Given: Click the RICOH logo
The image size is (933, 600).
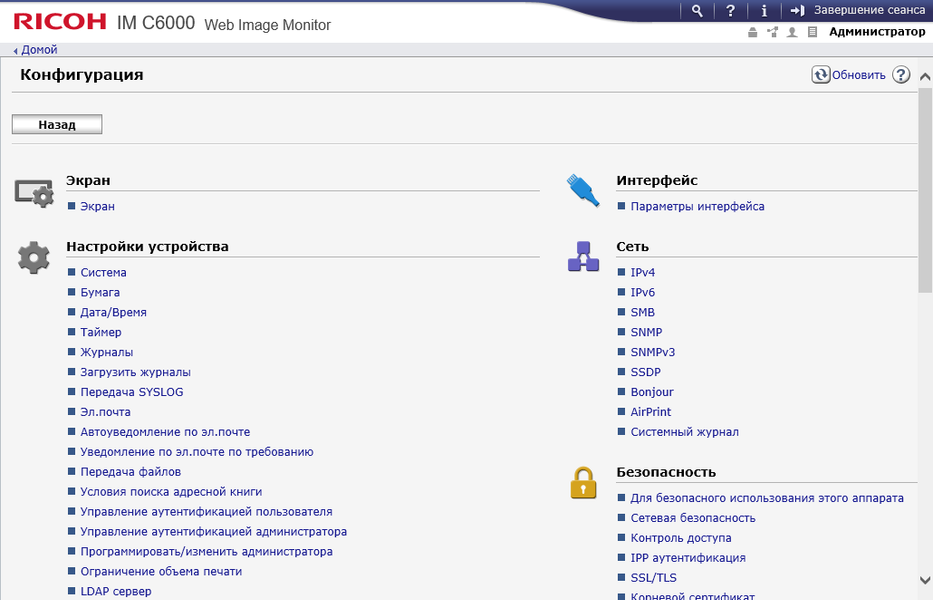Looking at the screenshot, I should (x=60, y=22).
